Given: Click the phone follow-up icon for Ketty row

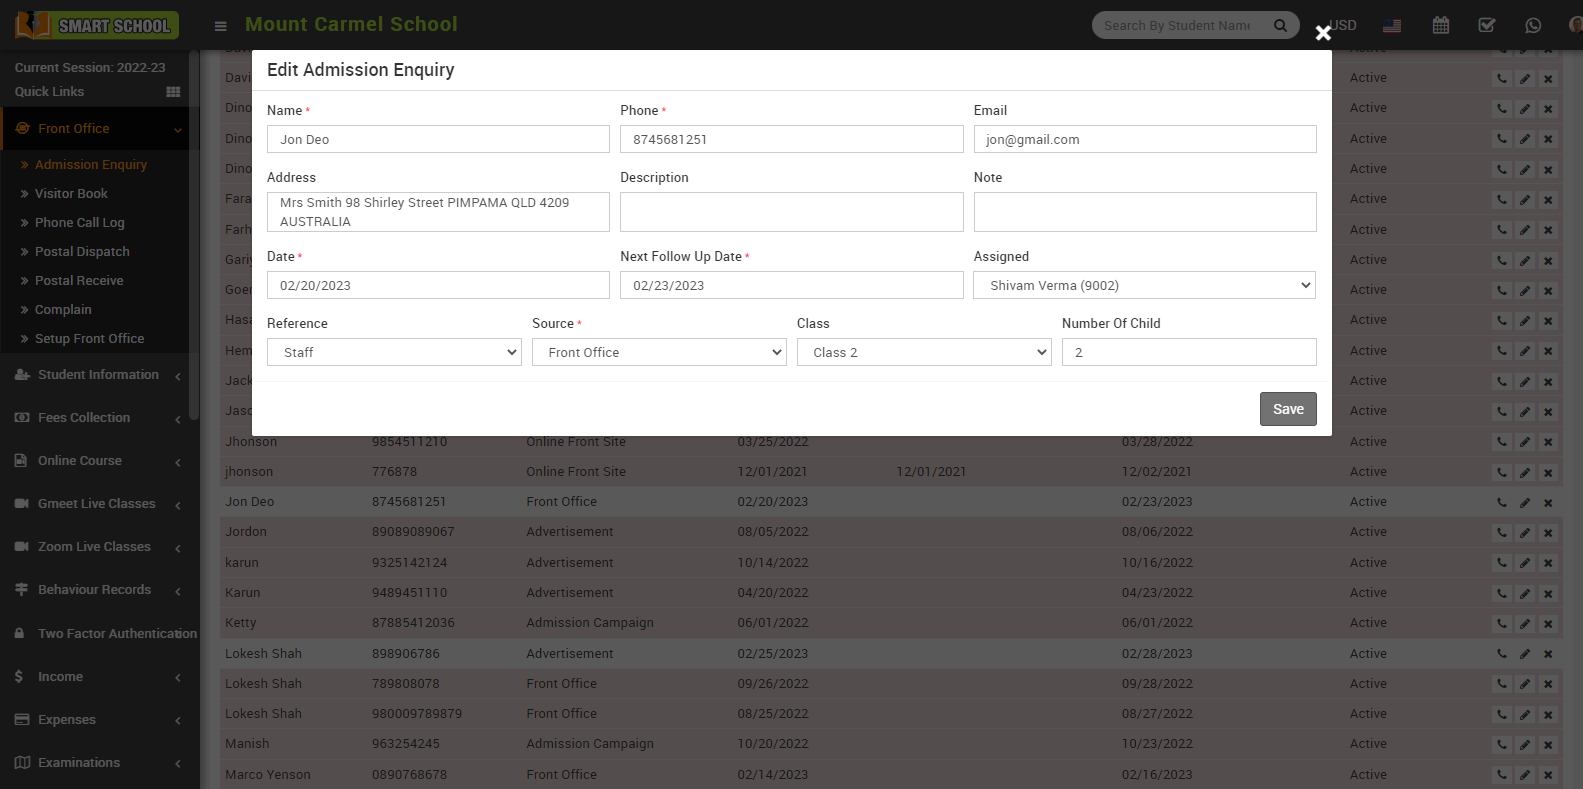Looking at the screenshot, I should [1502, 624].
